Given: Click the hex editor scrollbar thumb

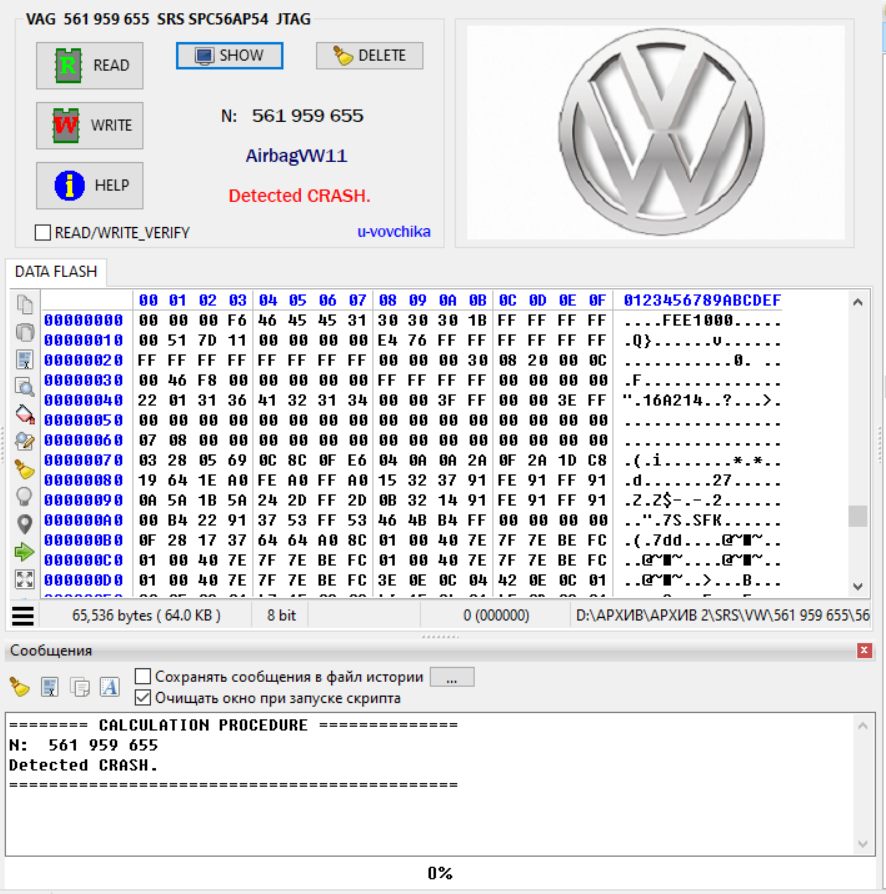Looking at the screenshot, I should 857,516.
